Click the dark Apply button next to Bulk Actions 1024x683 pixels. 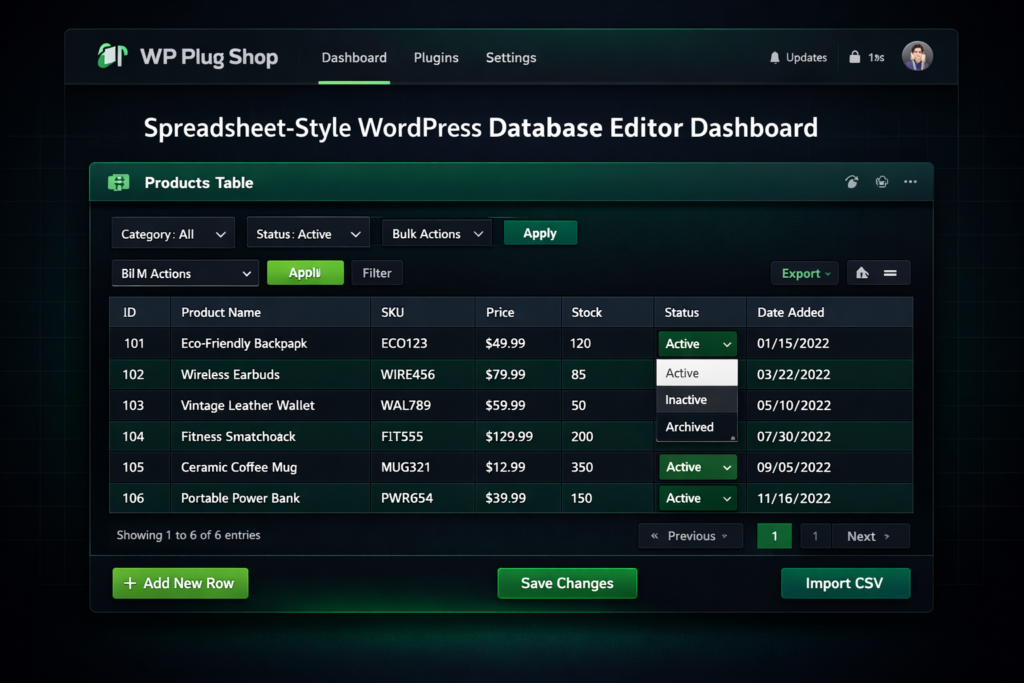coord(540,233)
